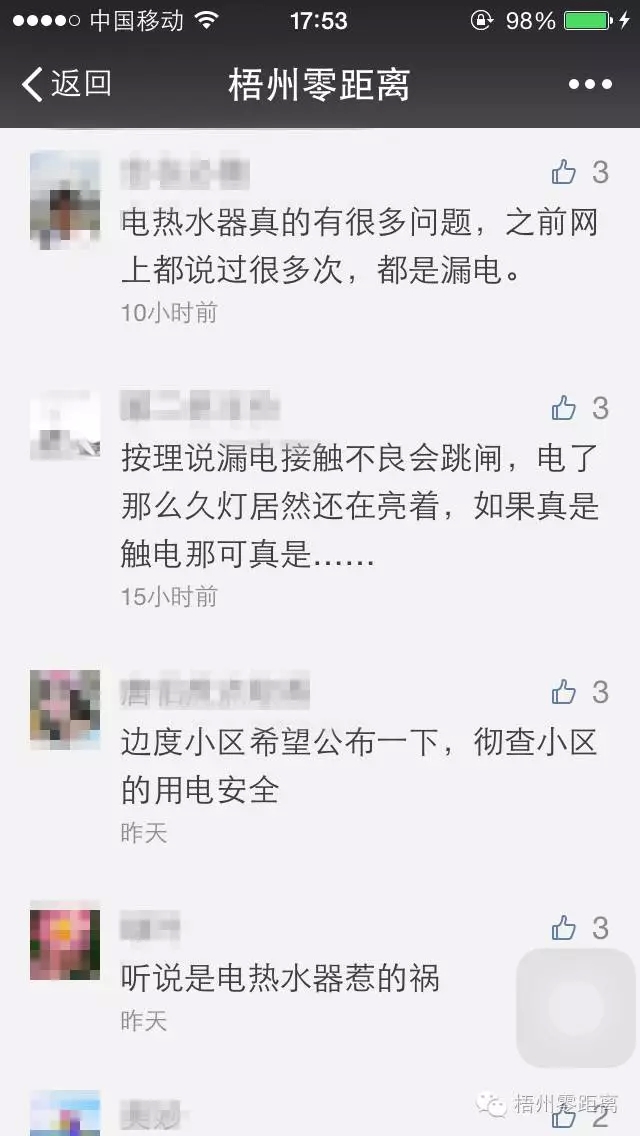Open the third commenter's avatar picture
This screenshot has width=640, height=1136.
[x=65, y=709]
